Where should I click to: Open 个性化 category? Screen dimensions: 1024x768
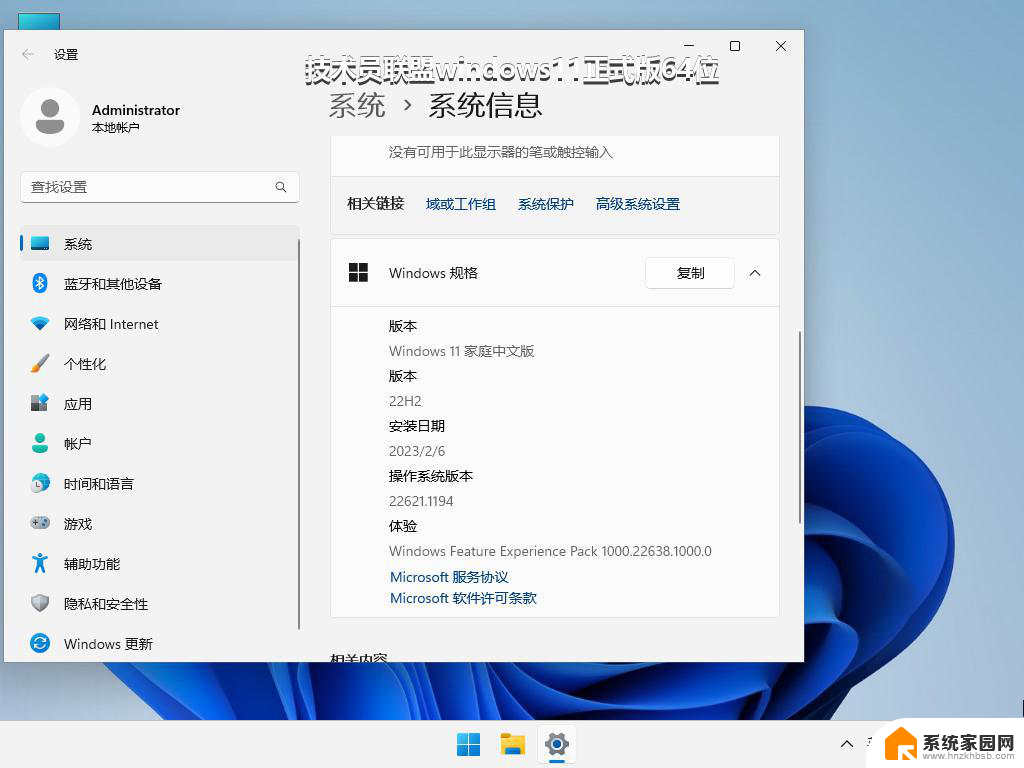(85, 364)
